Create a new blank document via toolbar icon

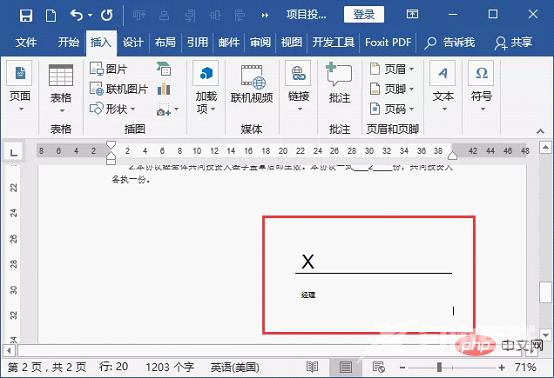(51, 16)
